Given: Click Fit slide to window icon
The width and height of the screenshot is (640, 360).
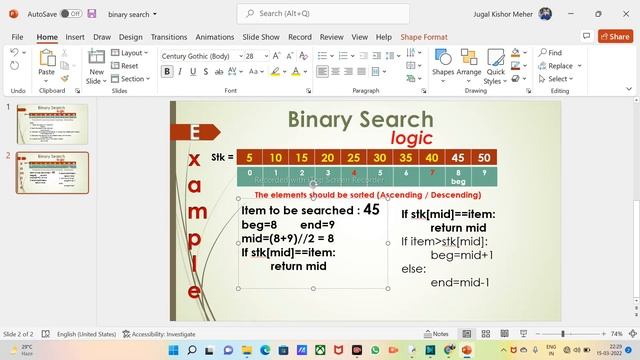Looking at the screenshot, I should tap(633, 334).
